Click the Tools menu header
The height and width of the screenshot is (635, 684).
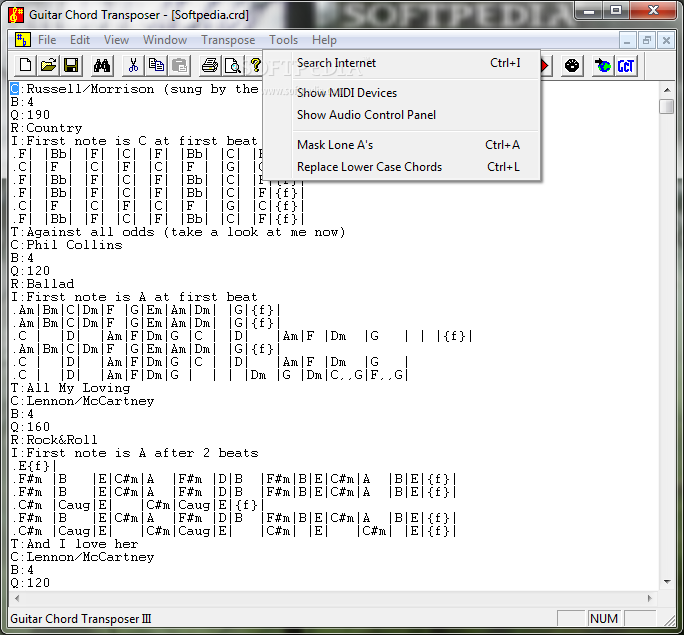coord(284,40)
